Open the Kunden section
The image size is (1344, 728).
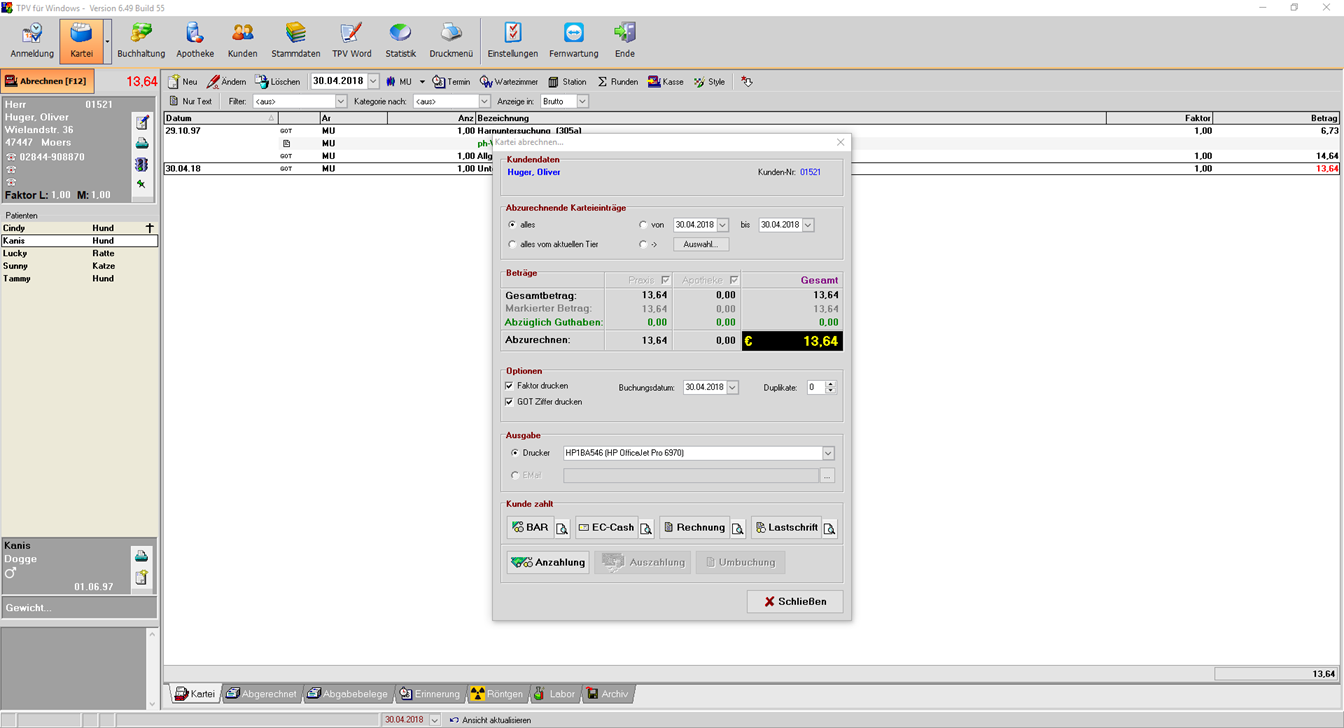pyautogui.click(x=242, y=40)
